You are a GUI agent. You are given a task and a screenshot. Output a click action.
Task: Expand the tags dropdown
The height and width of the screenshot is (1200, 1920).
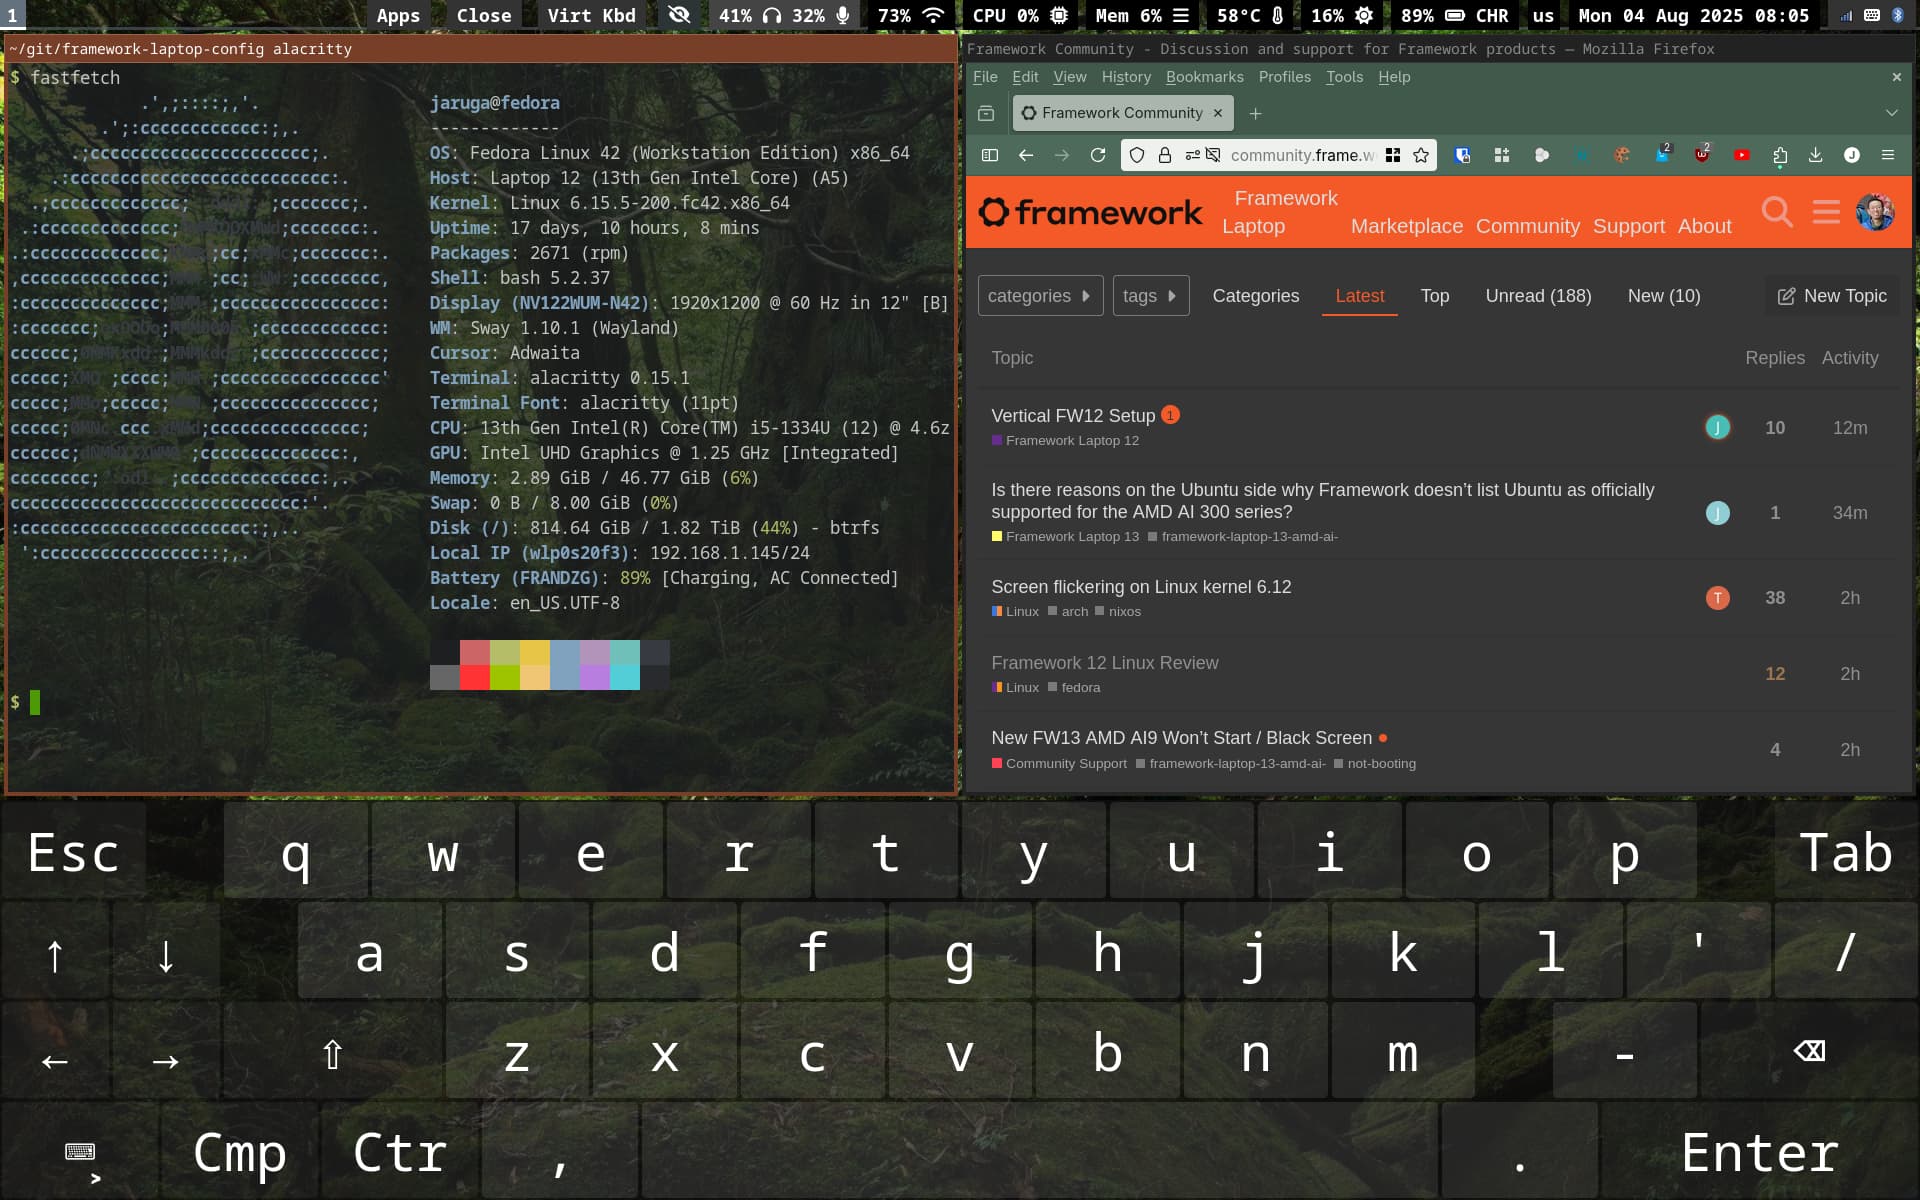pyautogui.click(x=1151, y=296)
